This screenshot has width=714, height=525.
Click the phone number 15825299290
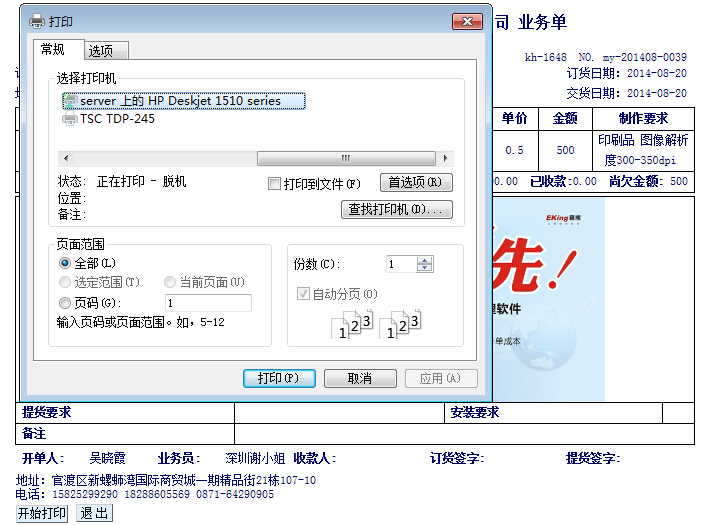click(85, 494)
